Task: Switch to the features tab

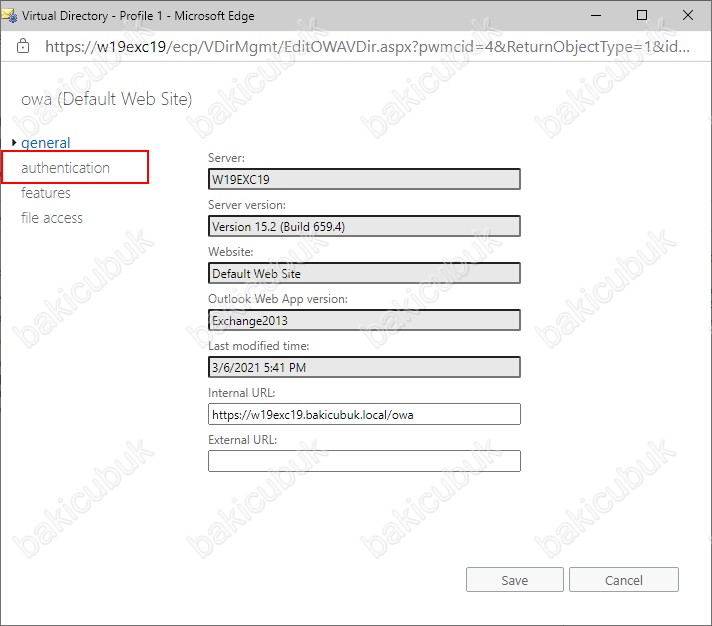Action: (x=45, y=193)
